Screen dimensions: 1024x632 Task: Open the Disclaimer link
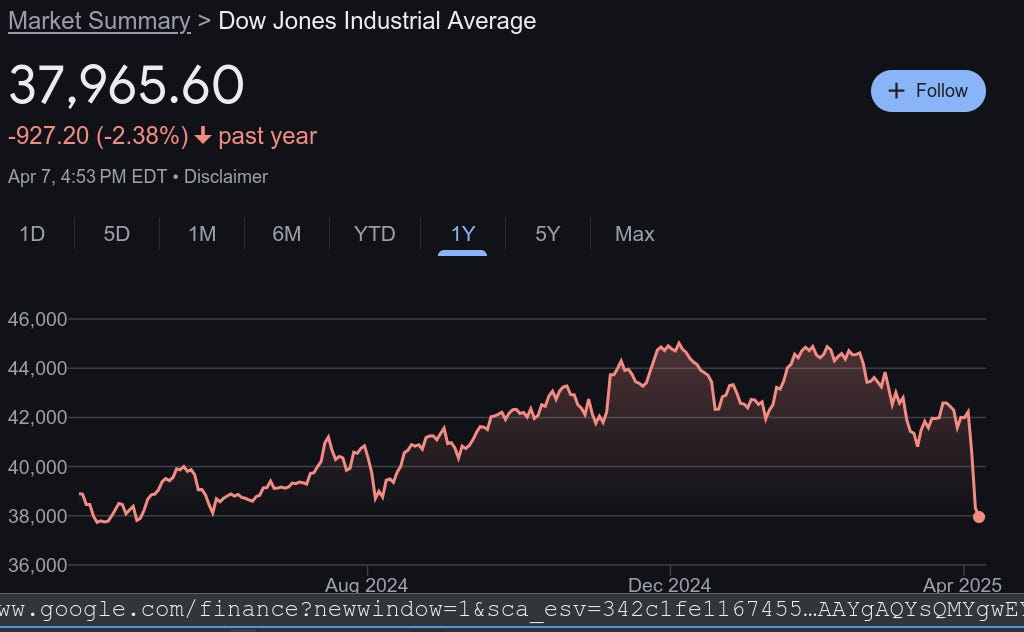click(x=226, y=176)
